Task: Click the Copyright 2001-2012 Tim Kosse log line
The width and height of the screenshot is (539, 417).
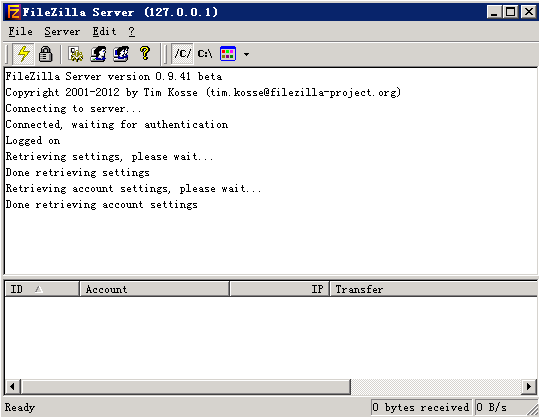Action: [x=203, y=92]
